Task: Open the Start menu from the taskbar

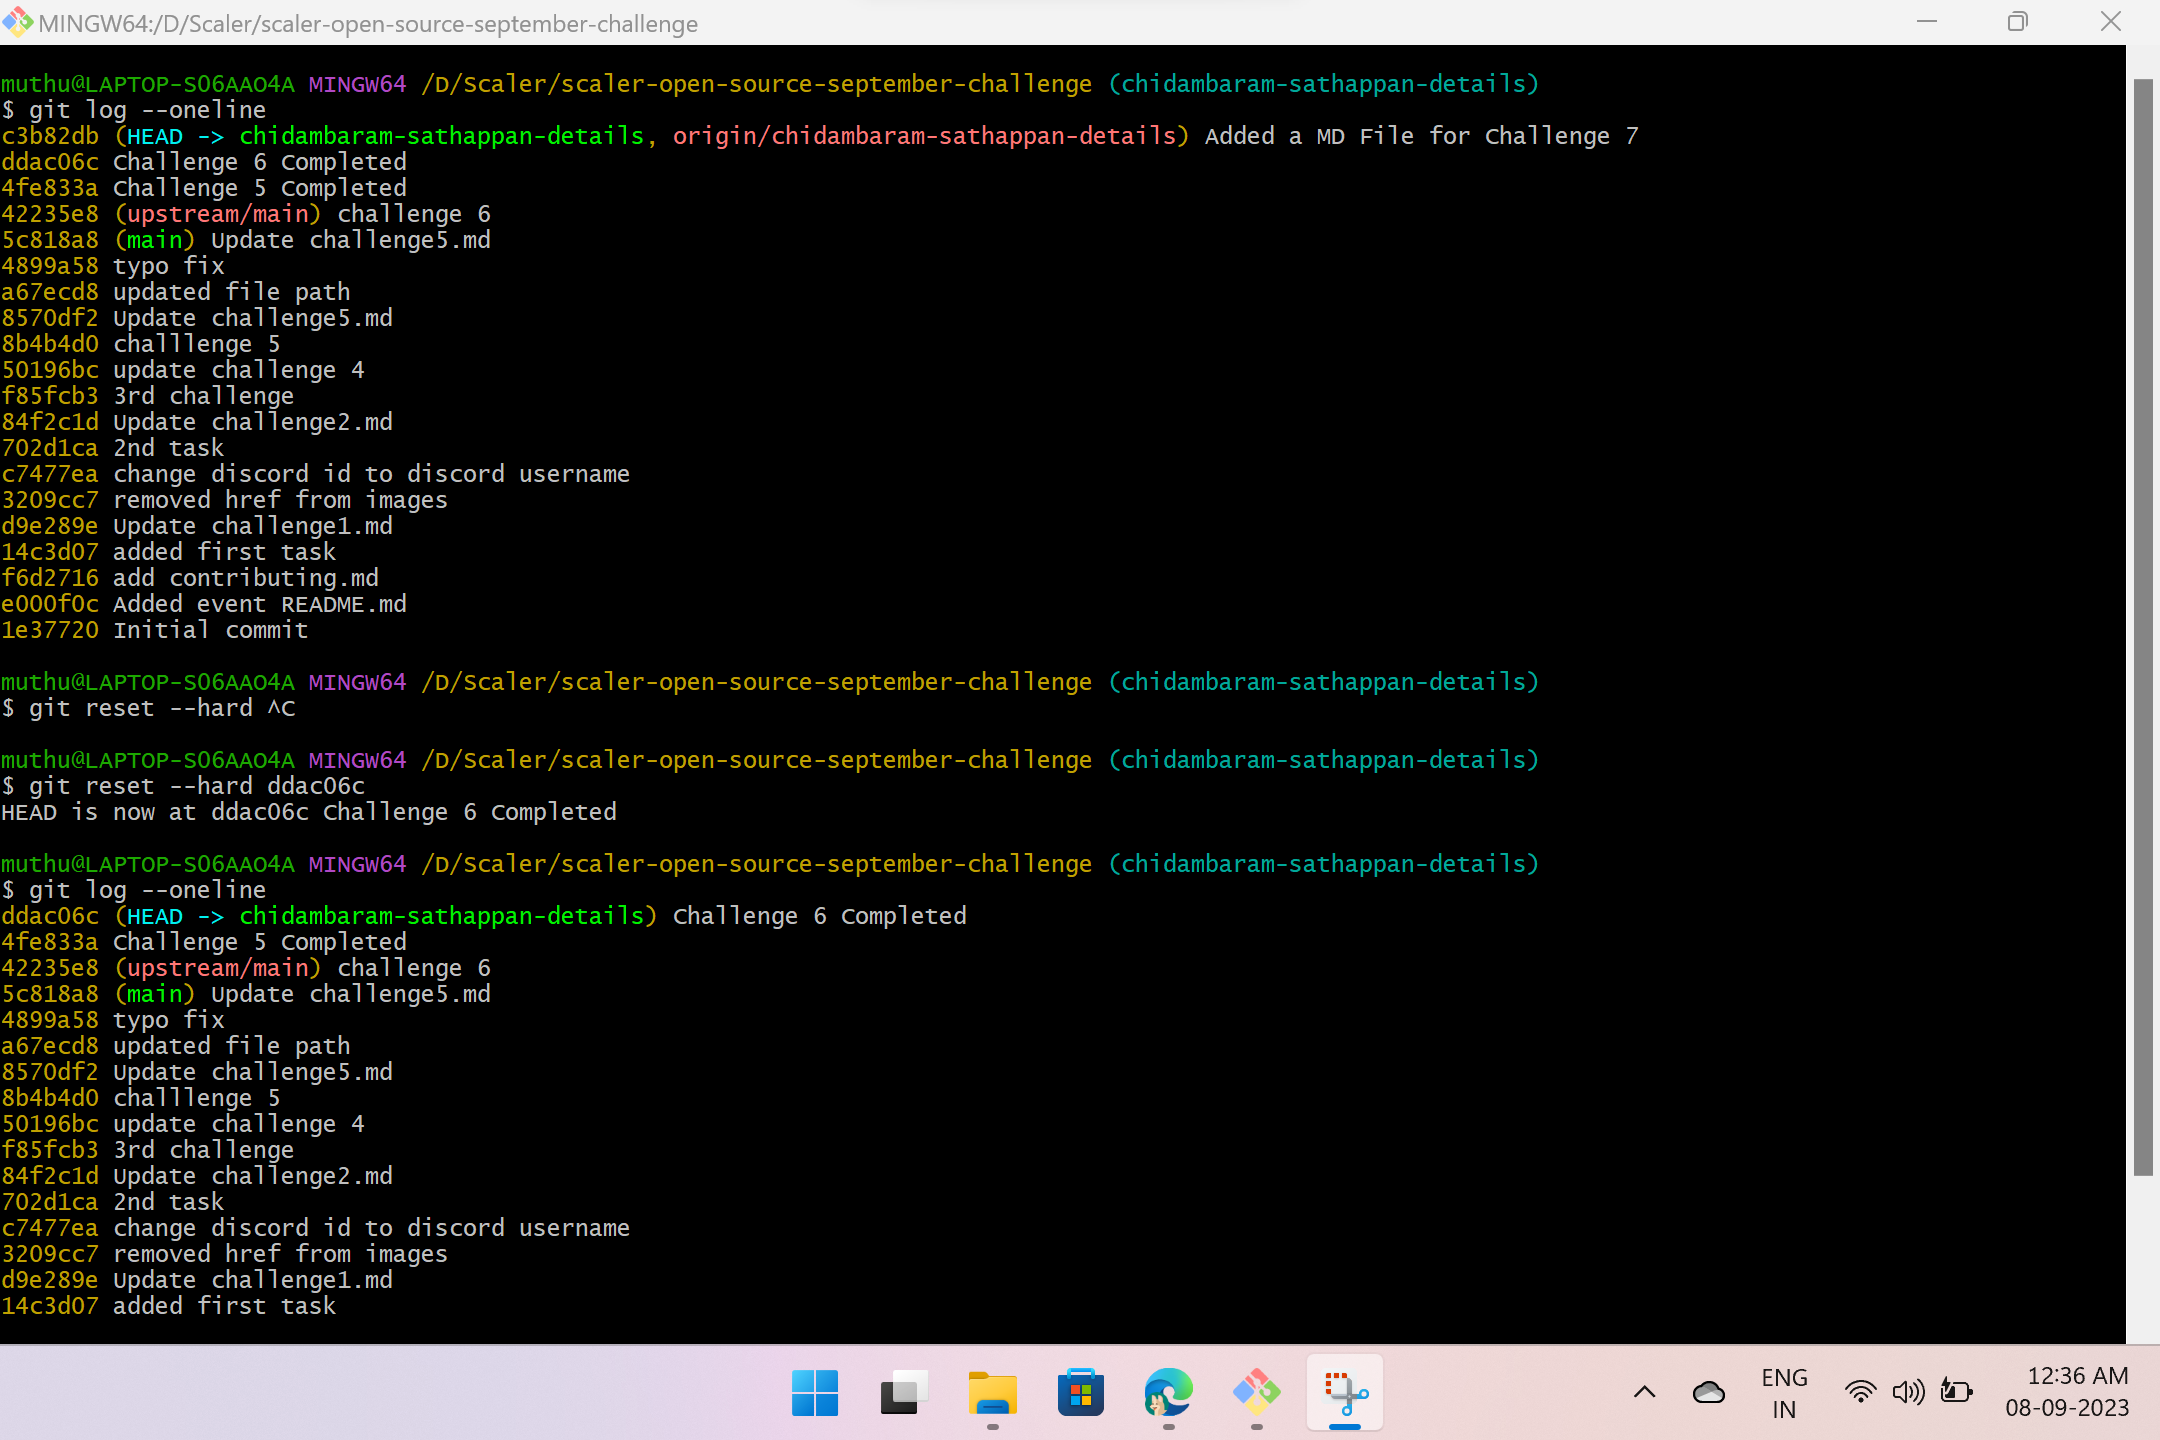Action: (x=814, y=1393)
